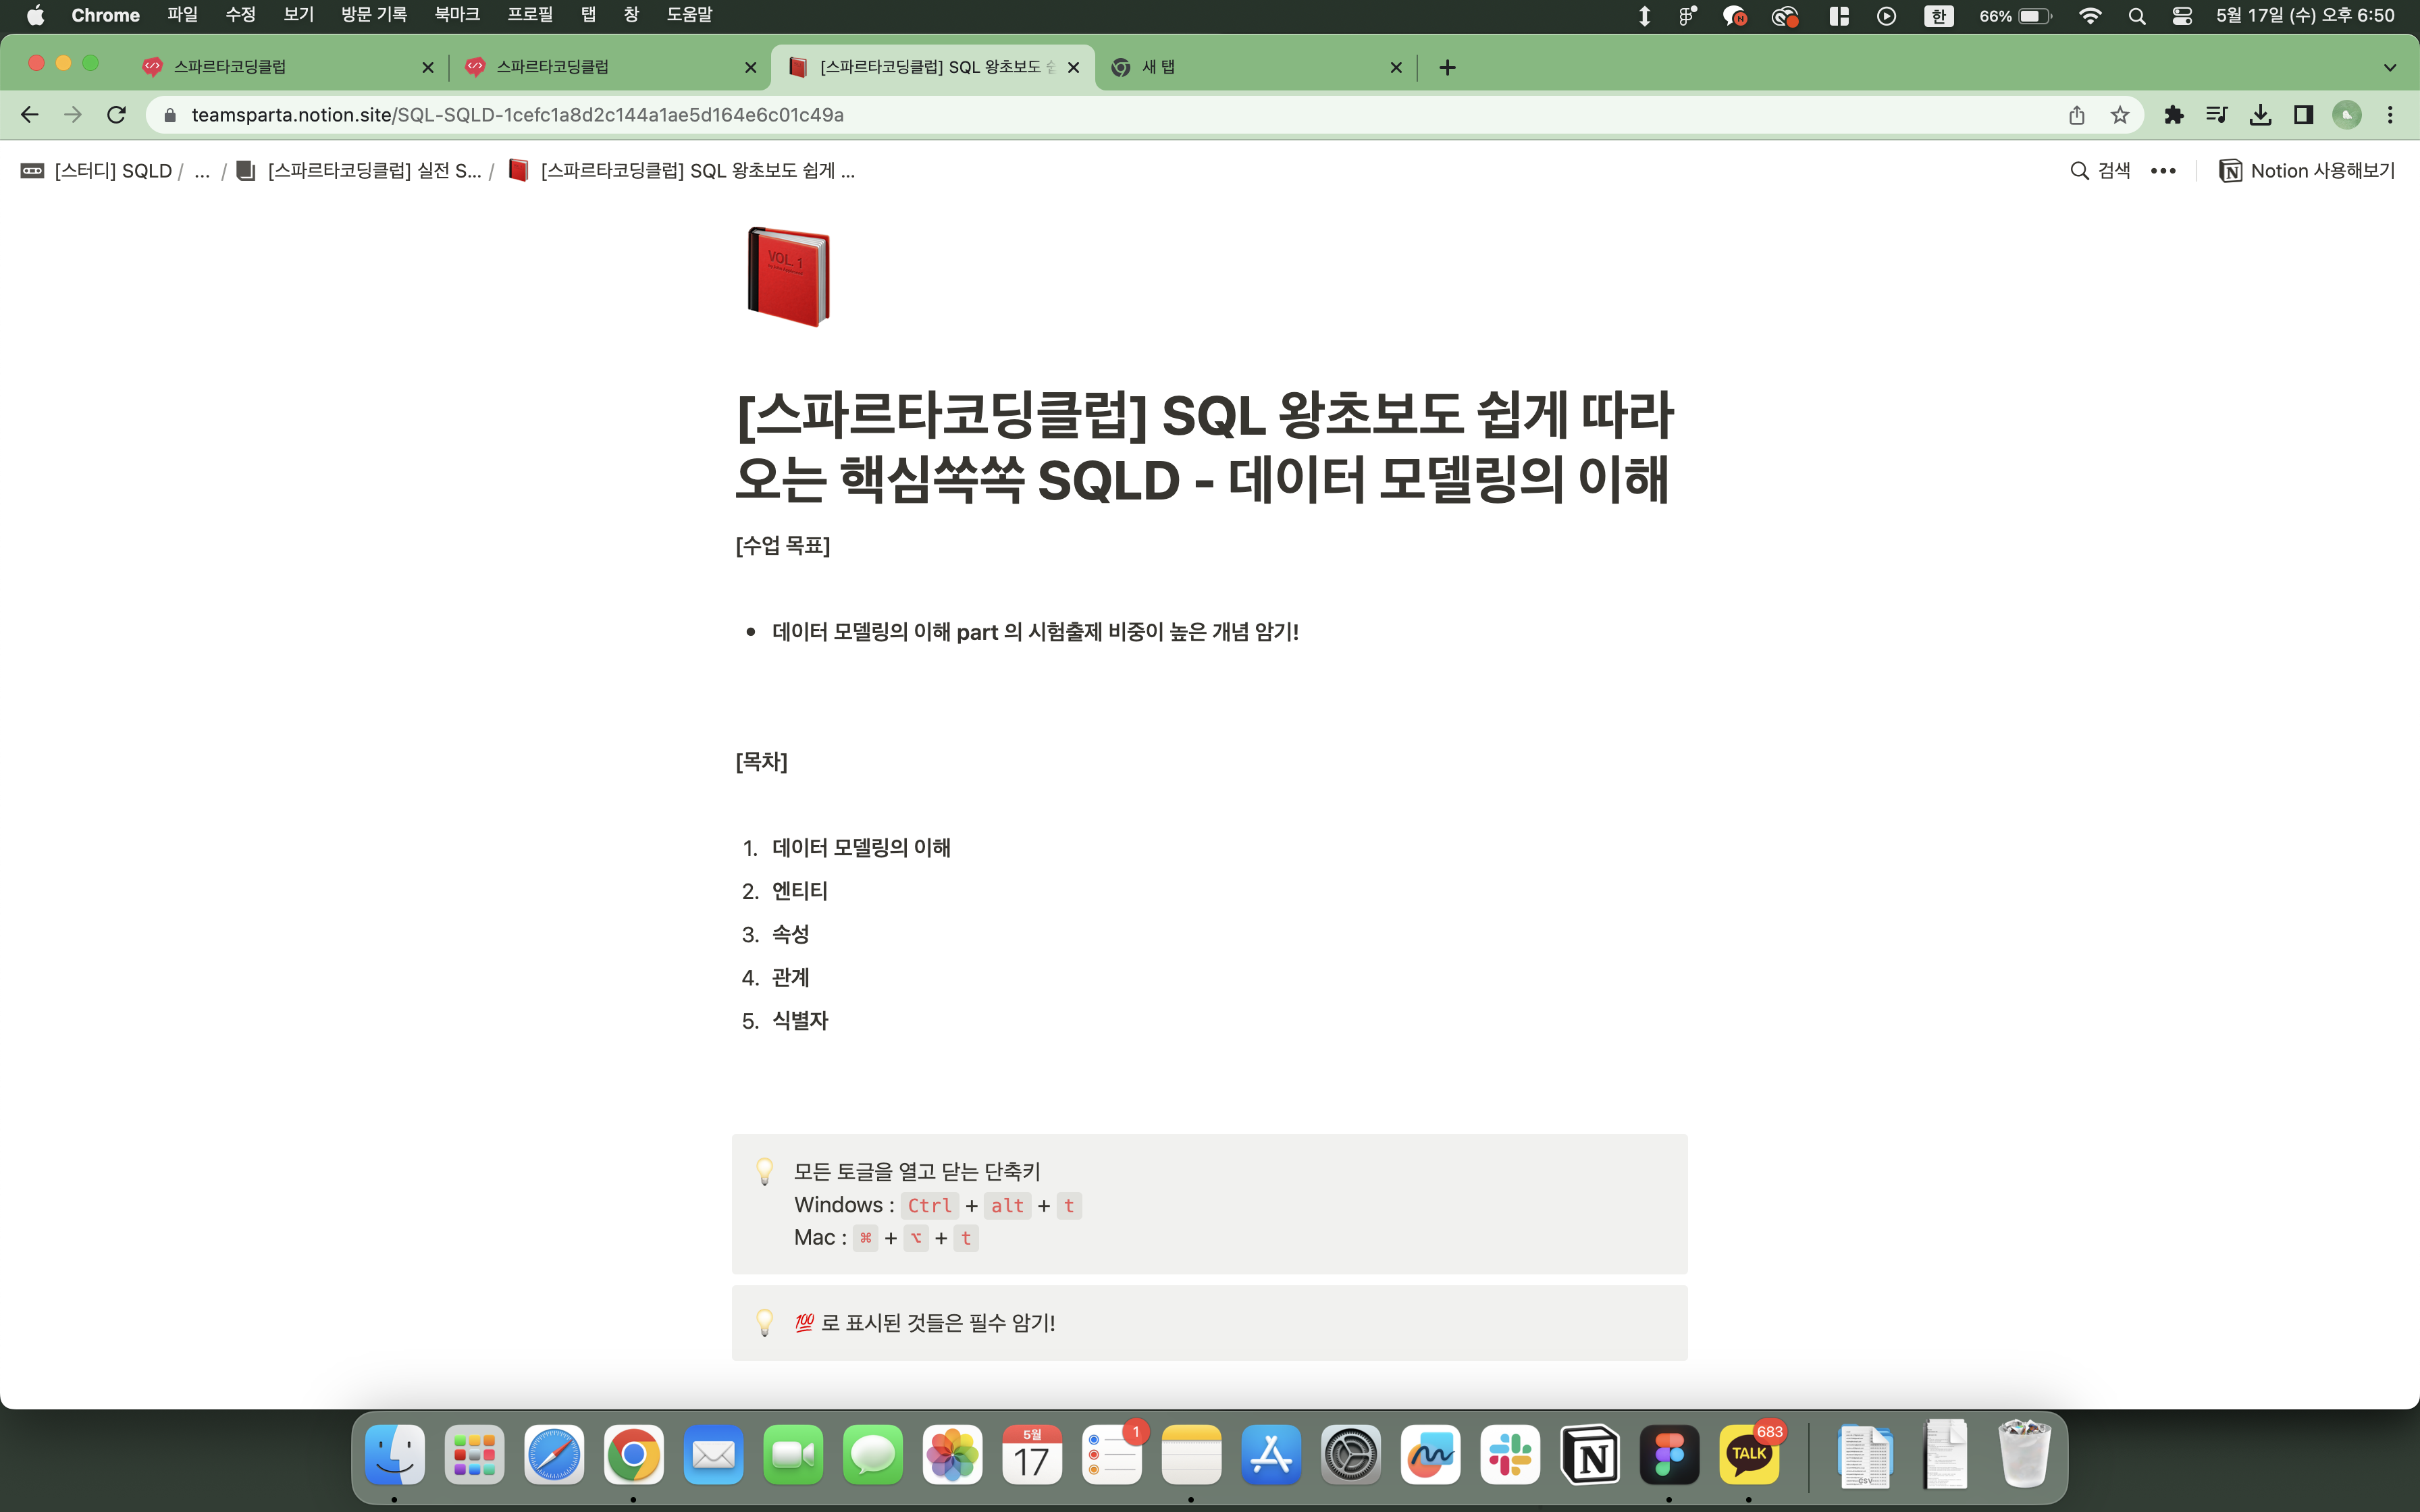Go back to the previous page
Screen dimensions: 2420x1512
click(x=29, y=115)
